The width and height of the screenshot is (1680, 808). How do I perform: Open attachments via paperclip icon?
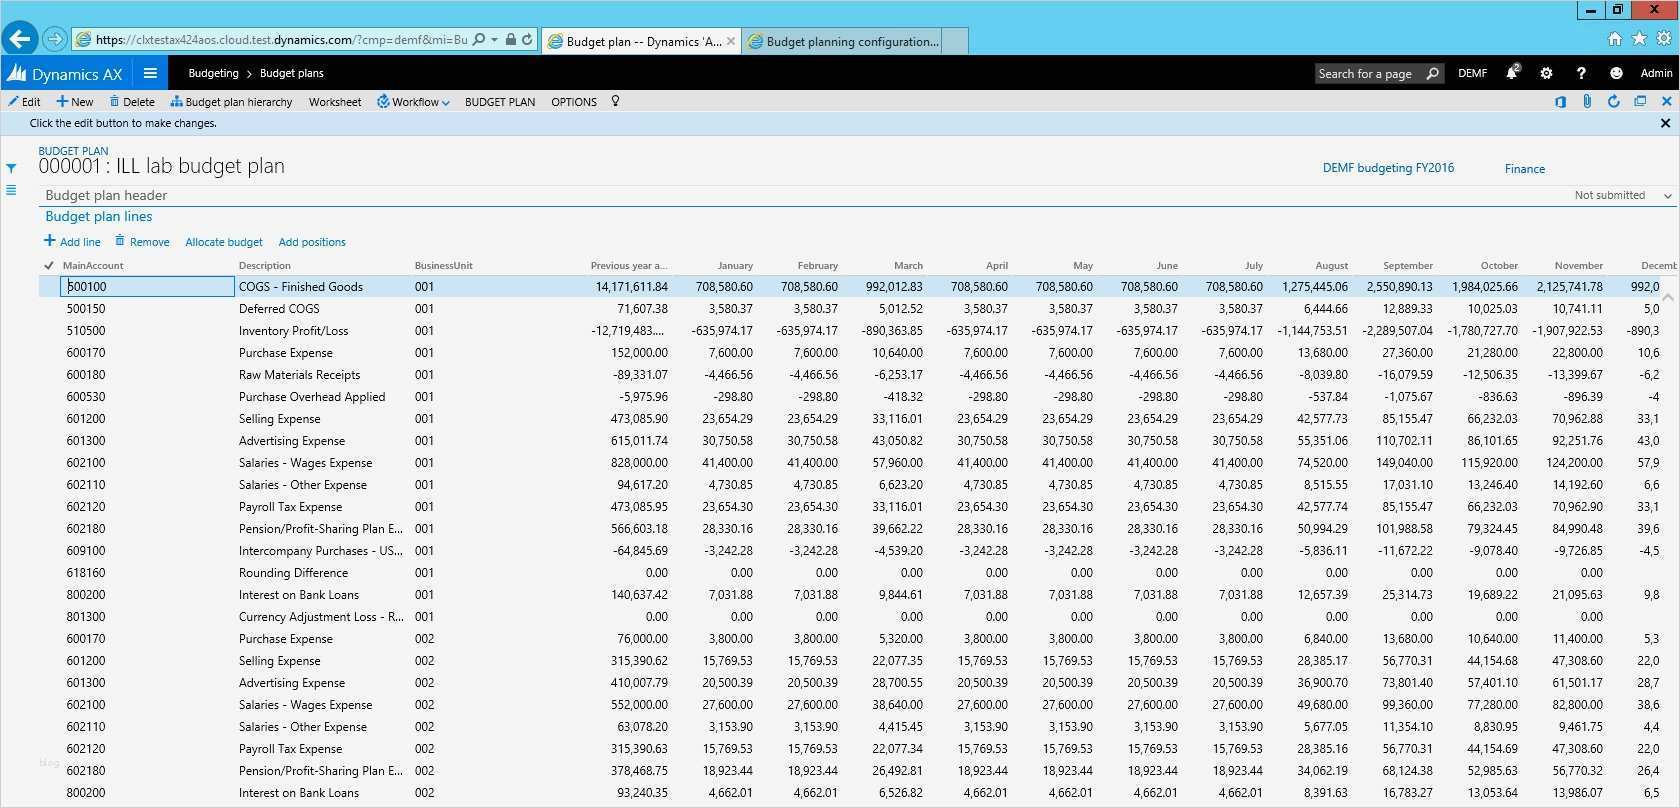click(1587, 102)
